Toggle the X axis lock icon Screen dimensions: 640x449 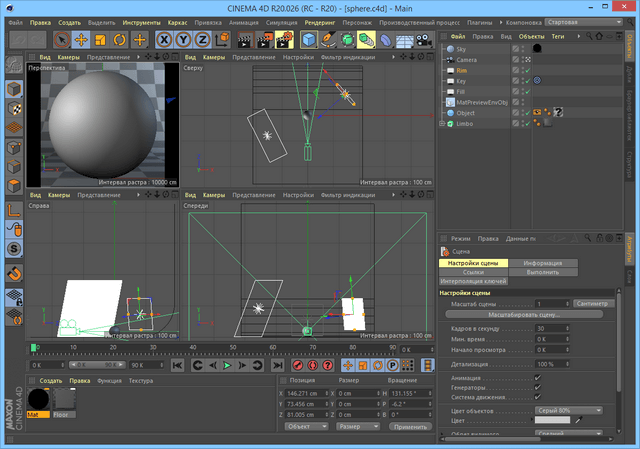(166, 39)
